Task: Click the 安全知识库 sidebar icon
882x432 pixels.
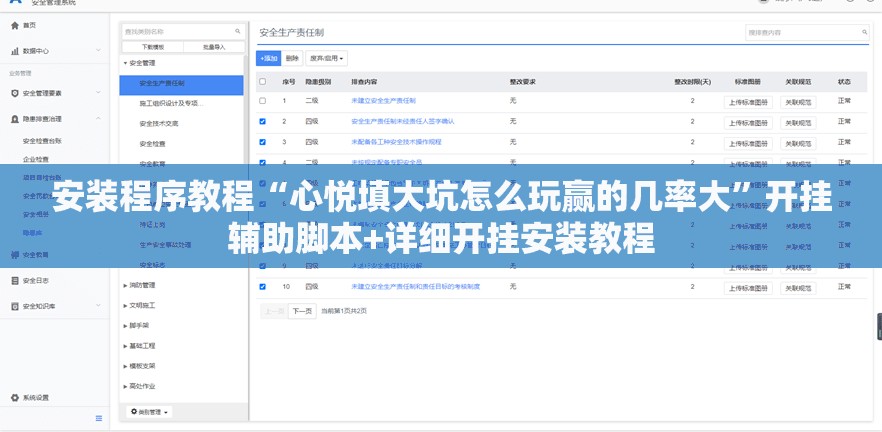Action: (x=15, y=306)
